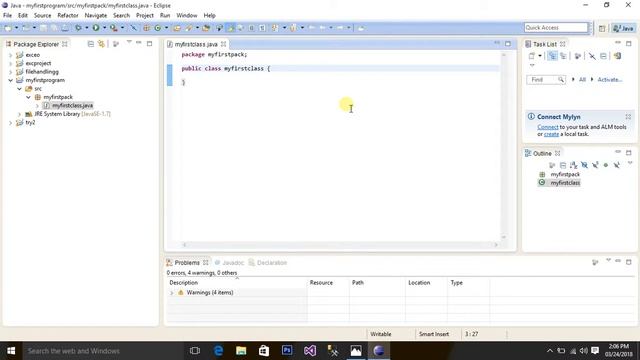Expand Warnings (4 items) row
Screen dimensions: 640x360
tap(171, 293)
